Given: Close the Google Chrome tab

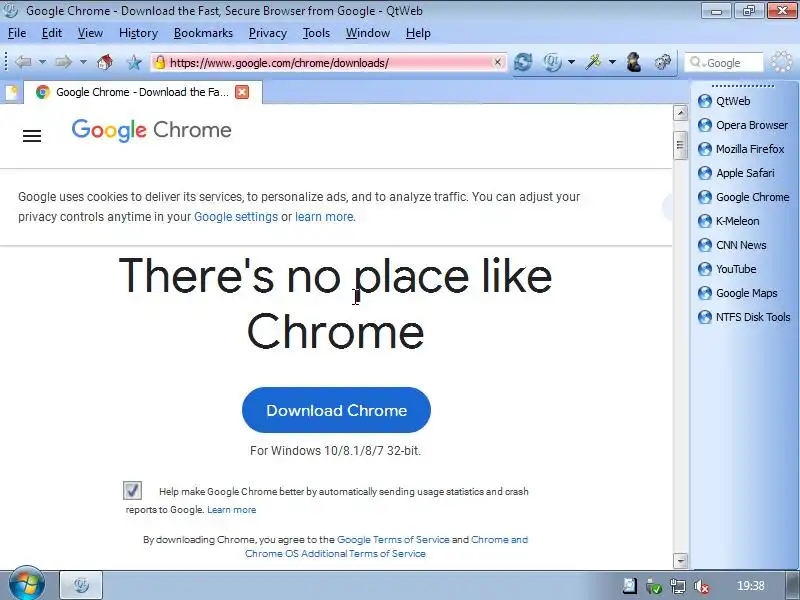Looking at the screenshot, I should coord(242,92).
